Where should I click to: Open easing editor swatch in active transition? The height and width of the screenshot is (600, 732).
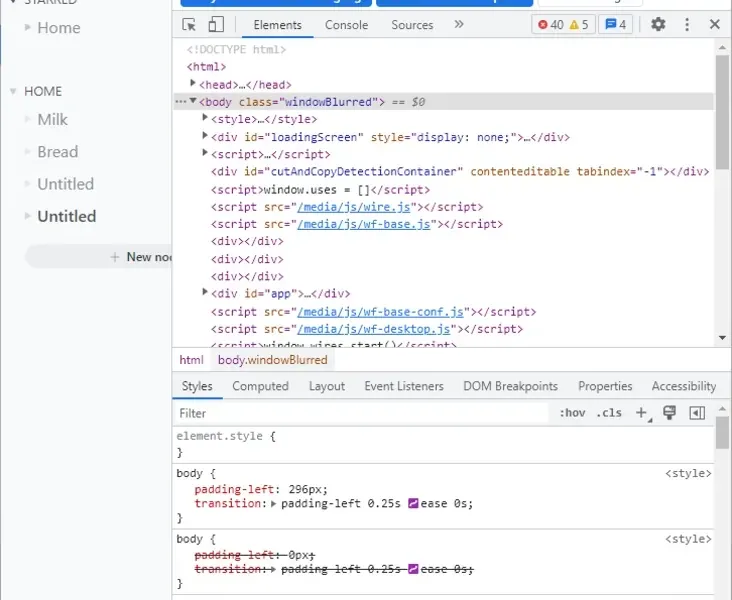pos(413,503)
